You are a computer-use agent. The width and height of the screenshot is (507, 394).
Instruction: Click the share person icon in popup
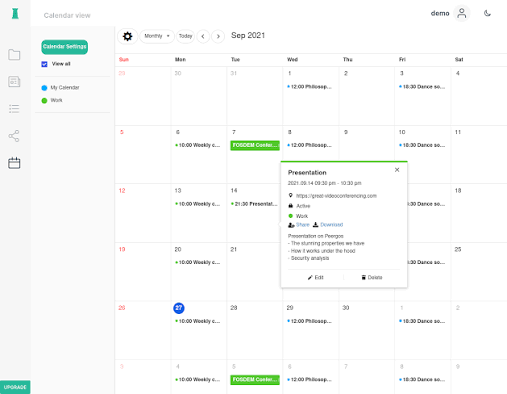pos(291,225)
